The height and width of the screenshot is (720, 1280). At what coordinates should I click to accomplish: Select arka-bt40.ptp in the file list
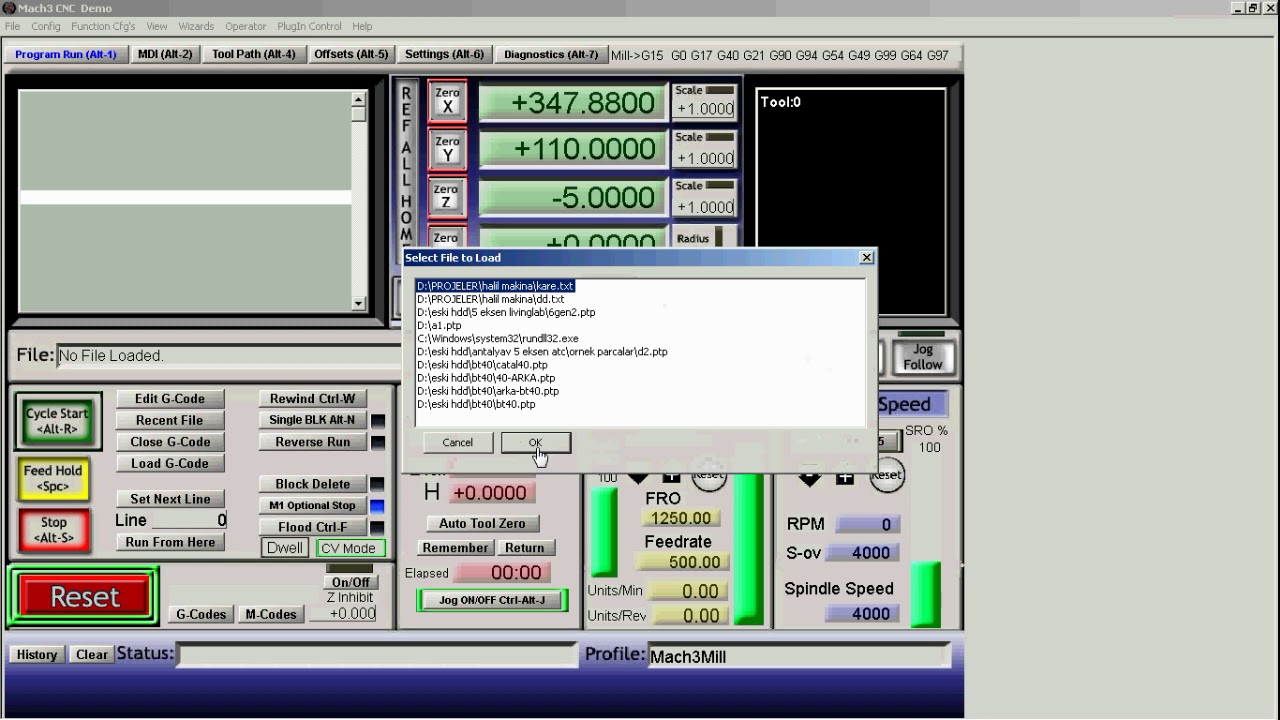[488, 391]
